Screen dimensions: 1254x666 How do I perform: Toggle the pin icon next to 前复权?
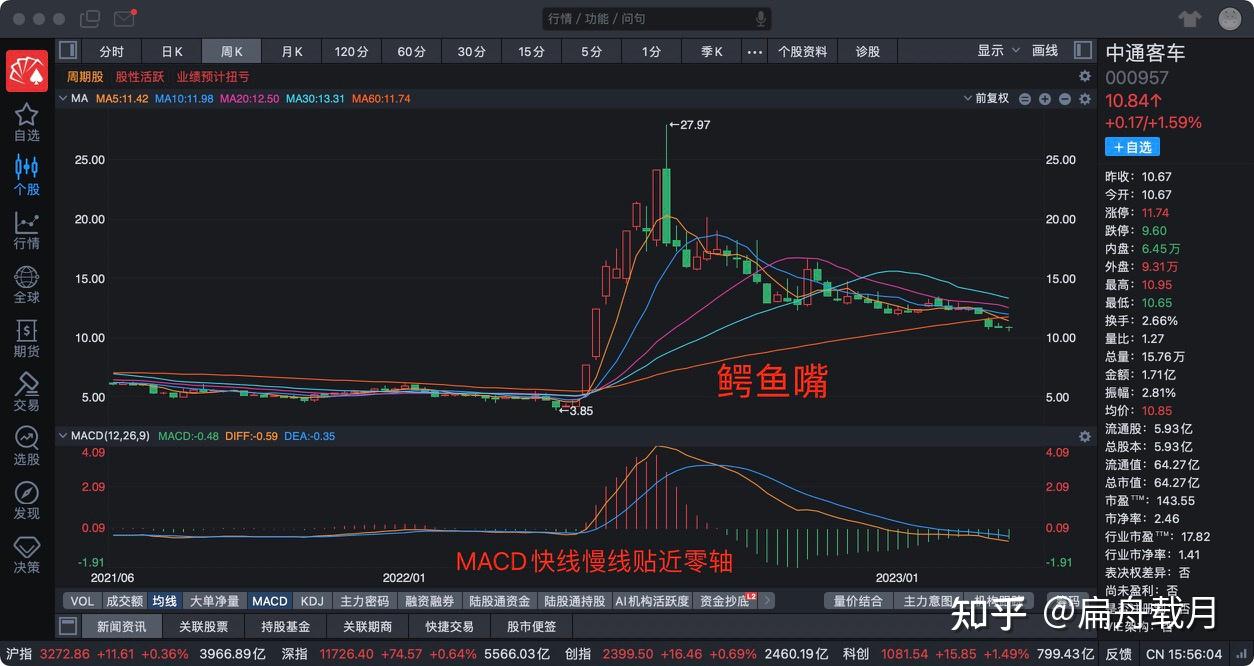tap(1026, 99)
